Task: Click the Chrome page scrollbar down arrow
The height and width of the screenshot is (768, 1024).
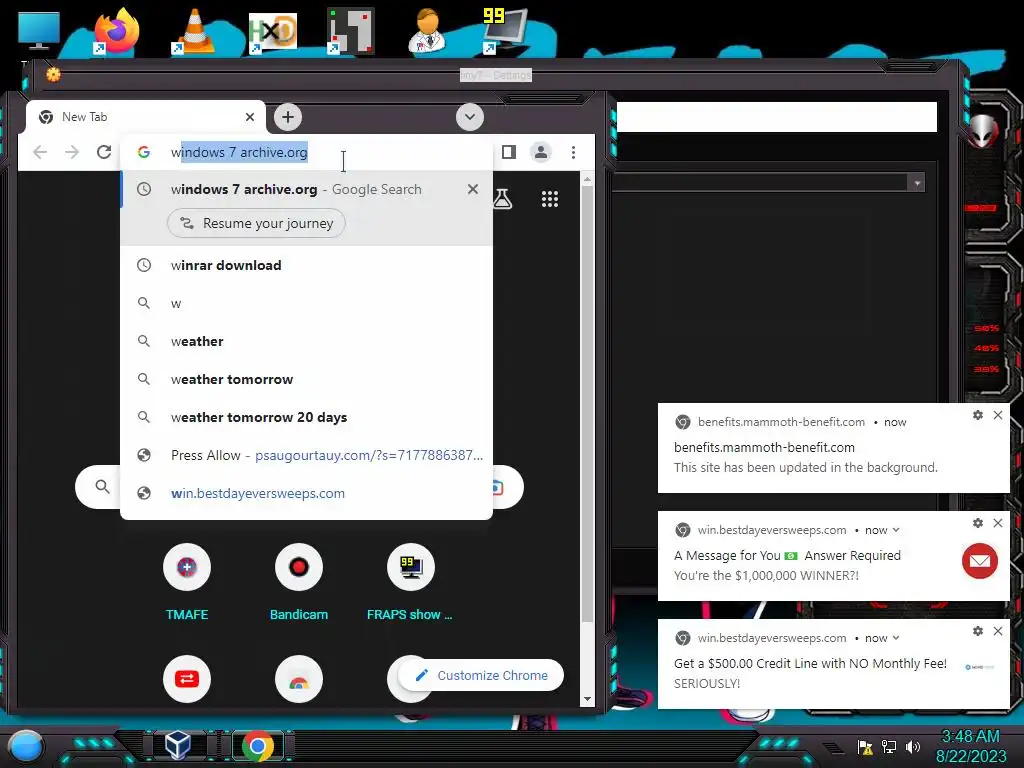Action: coord(587,699)
